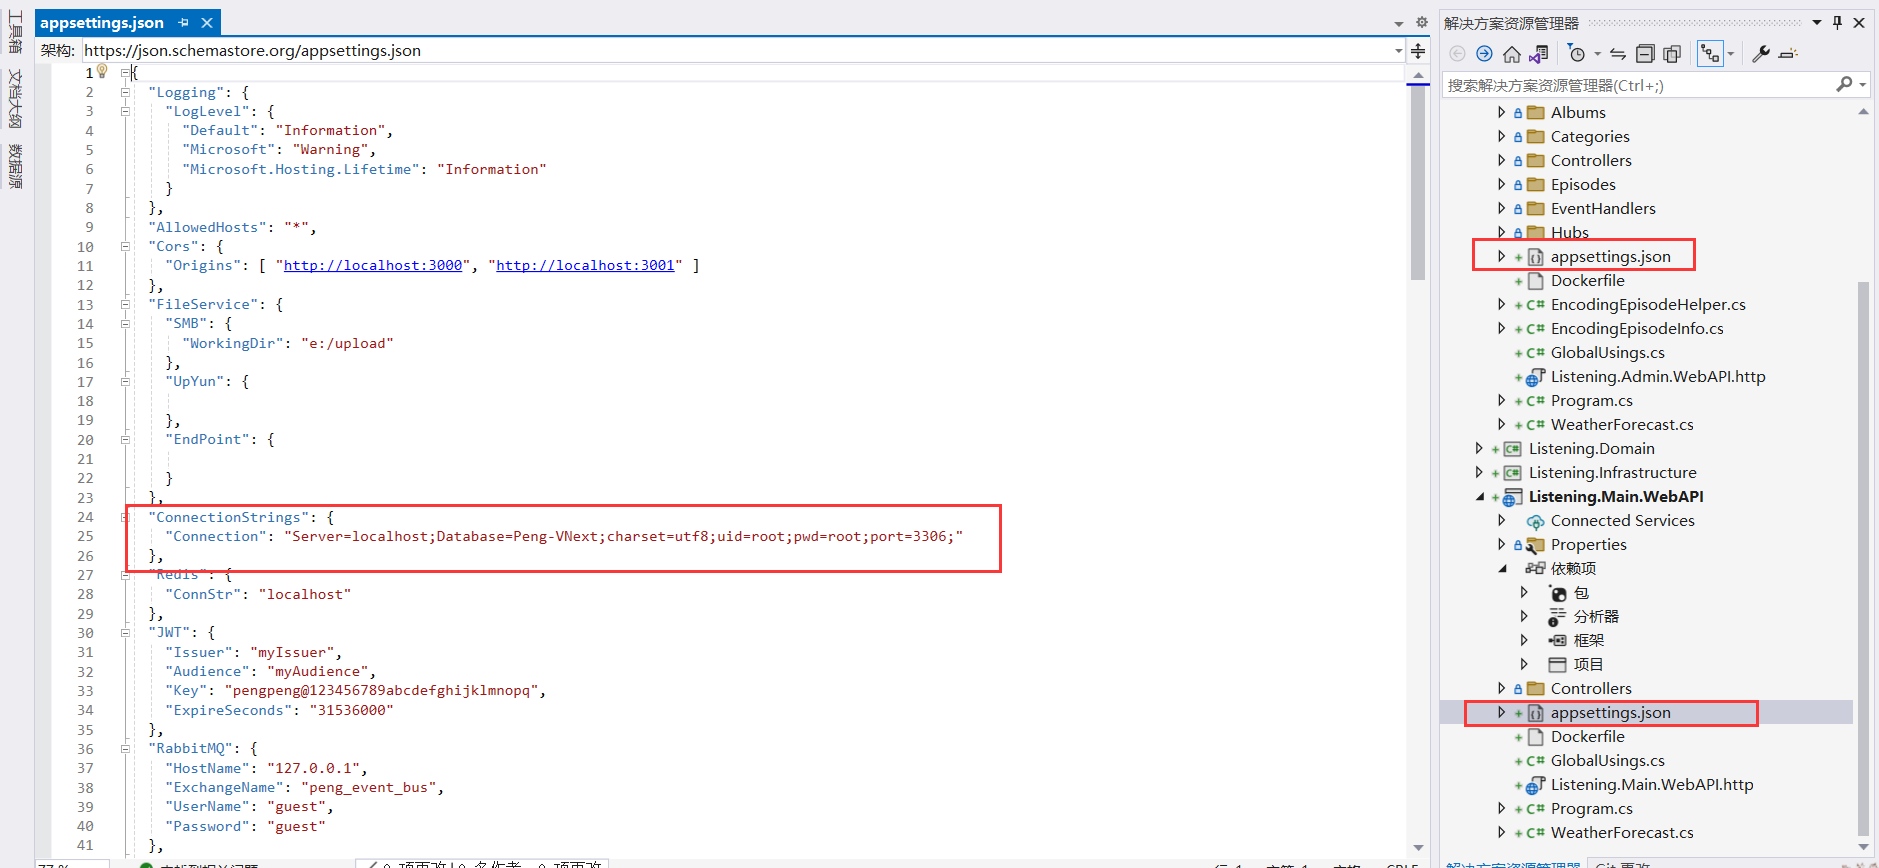Screen dimensions: 1879x868
Task: Collapse all items in Solution Explorer
Action: pos(1645,54)
